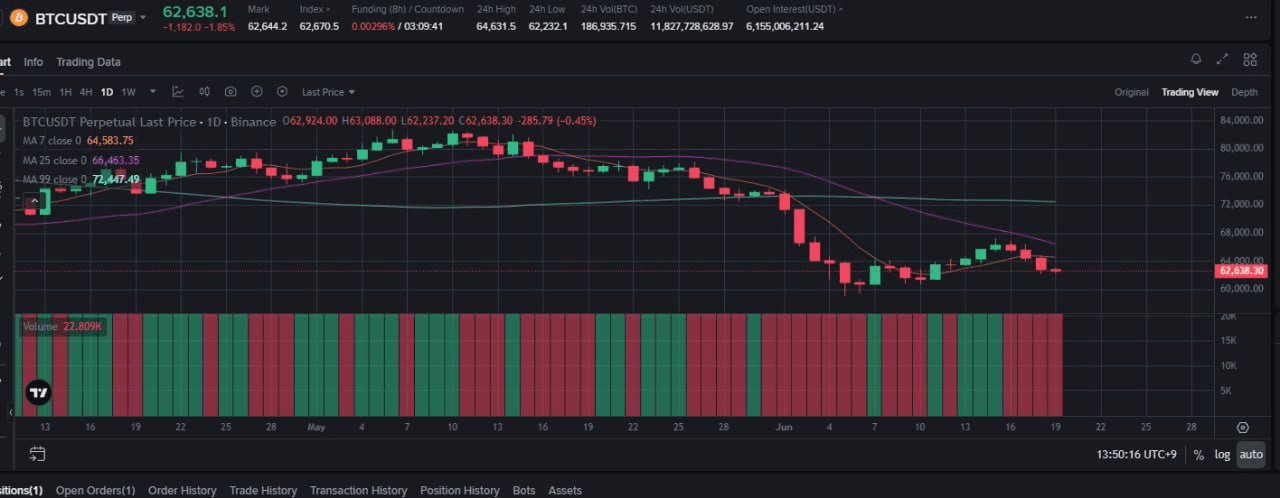Image resolution: width=1280 pixels, height=498 pixels.
Task: Select the 15m interval
Action: click(41, 92)
